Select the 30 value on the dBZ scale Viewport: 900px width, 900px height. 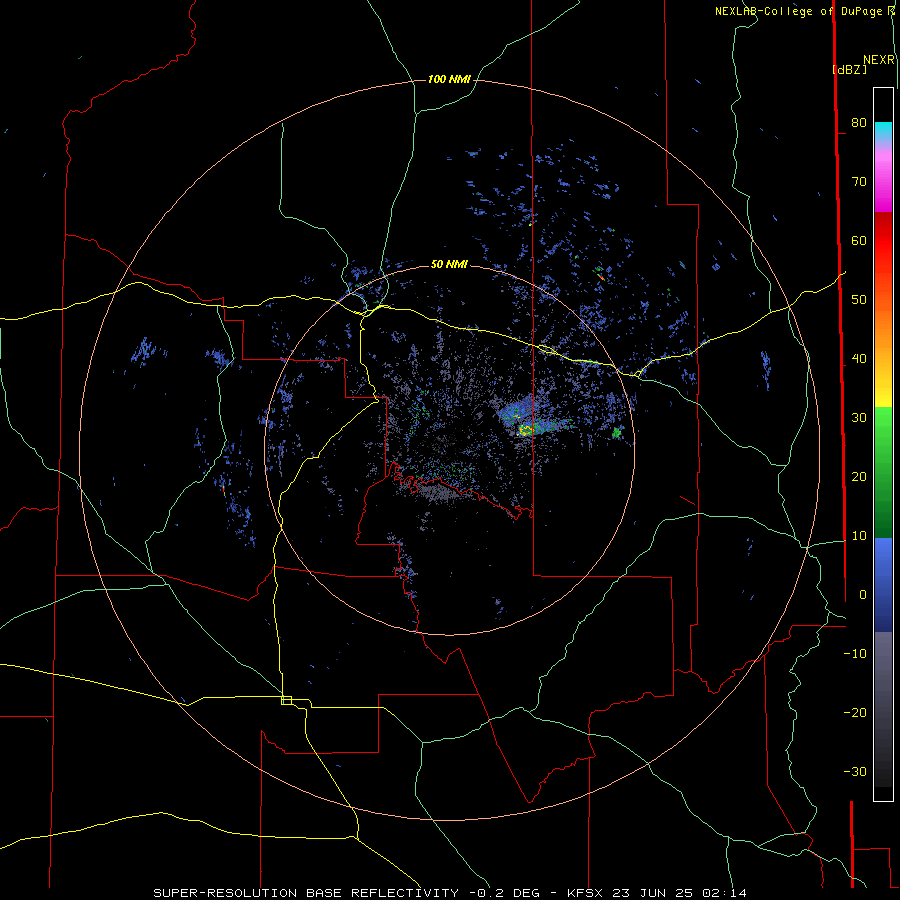(859, 418)
